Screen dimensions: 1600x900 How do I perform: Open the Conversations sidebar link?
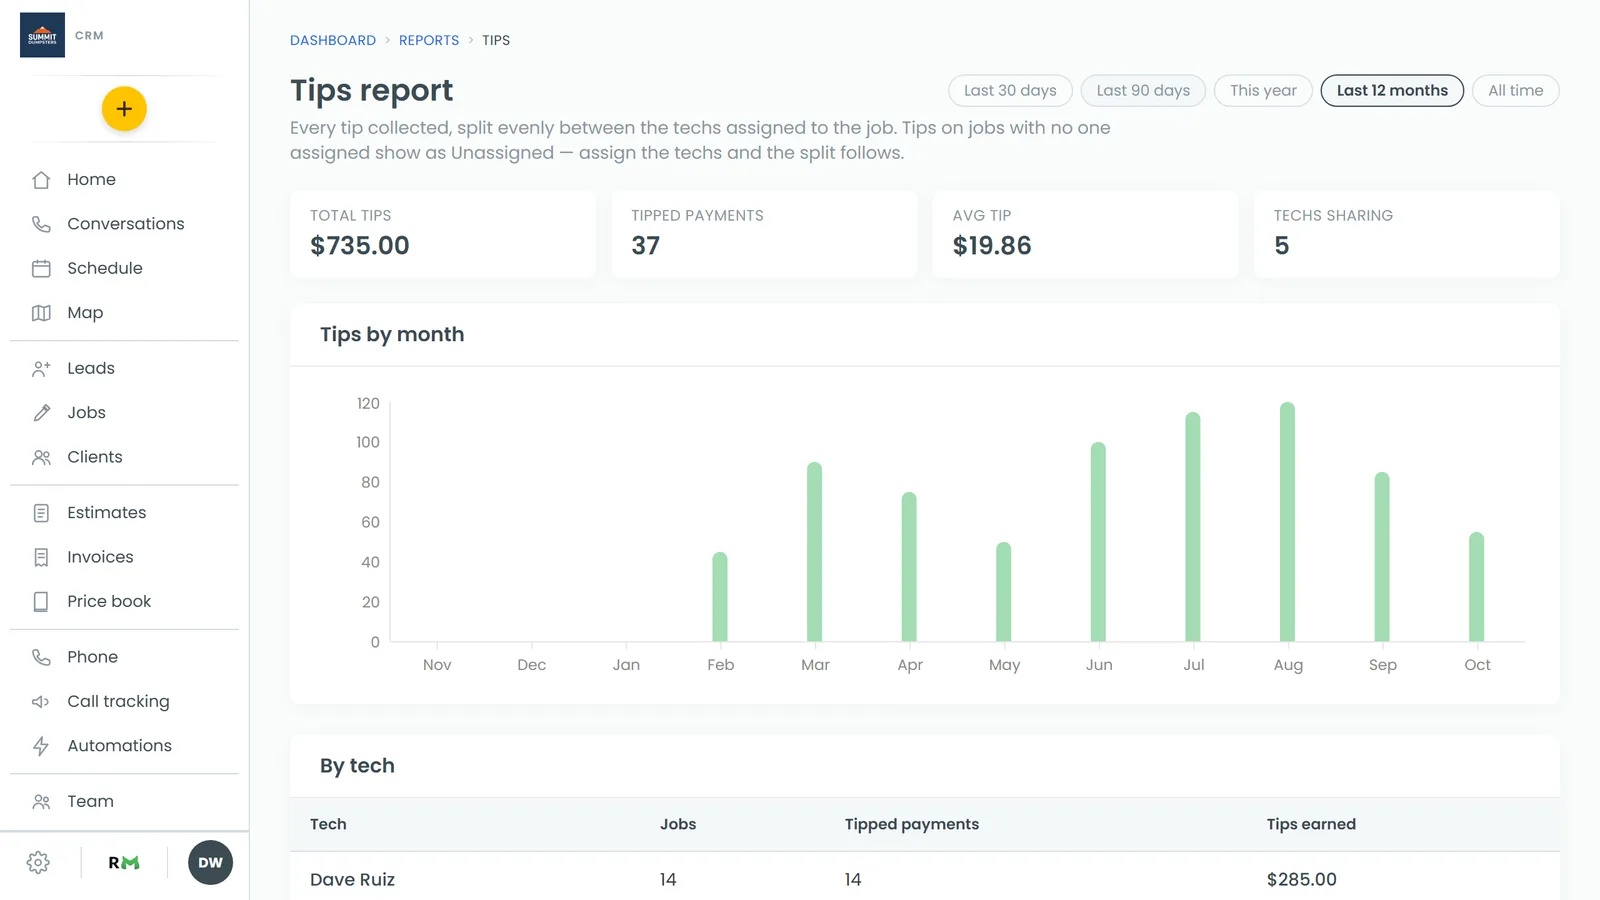(x=125, y=224)
